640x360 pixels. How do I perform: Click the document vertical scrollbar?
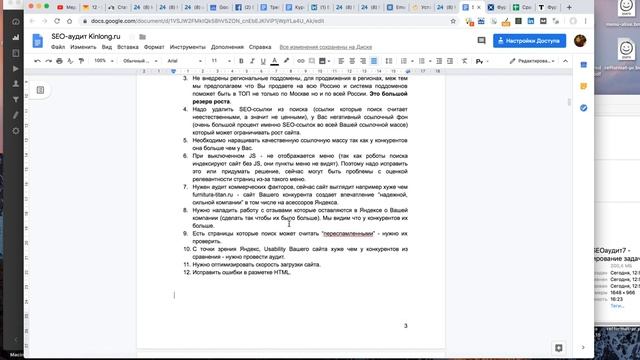tap(569, 102)
